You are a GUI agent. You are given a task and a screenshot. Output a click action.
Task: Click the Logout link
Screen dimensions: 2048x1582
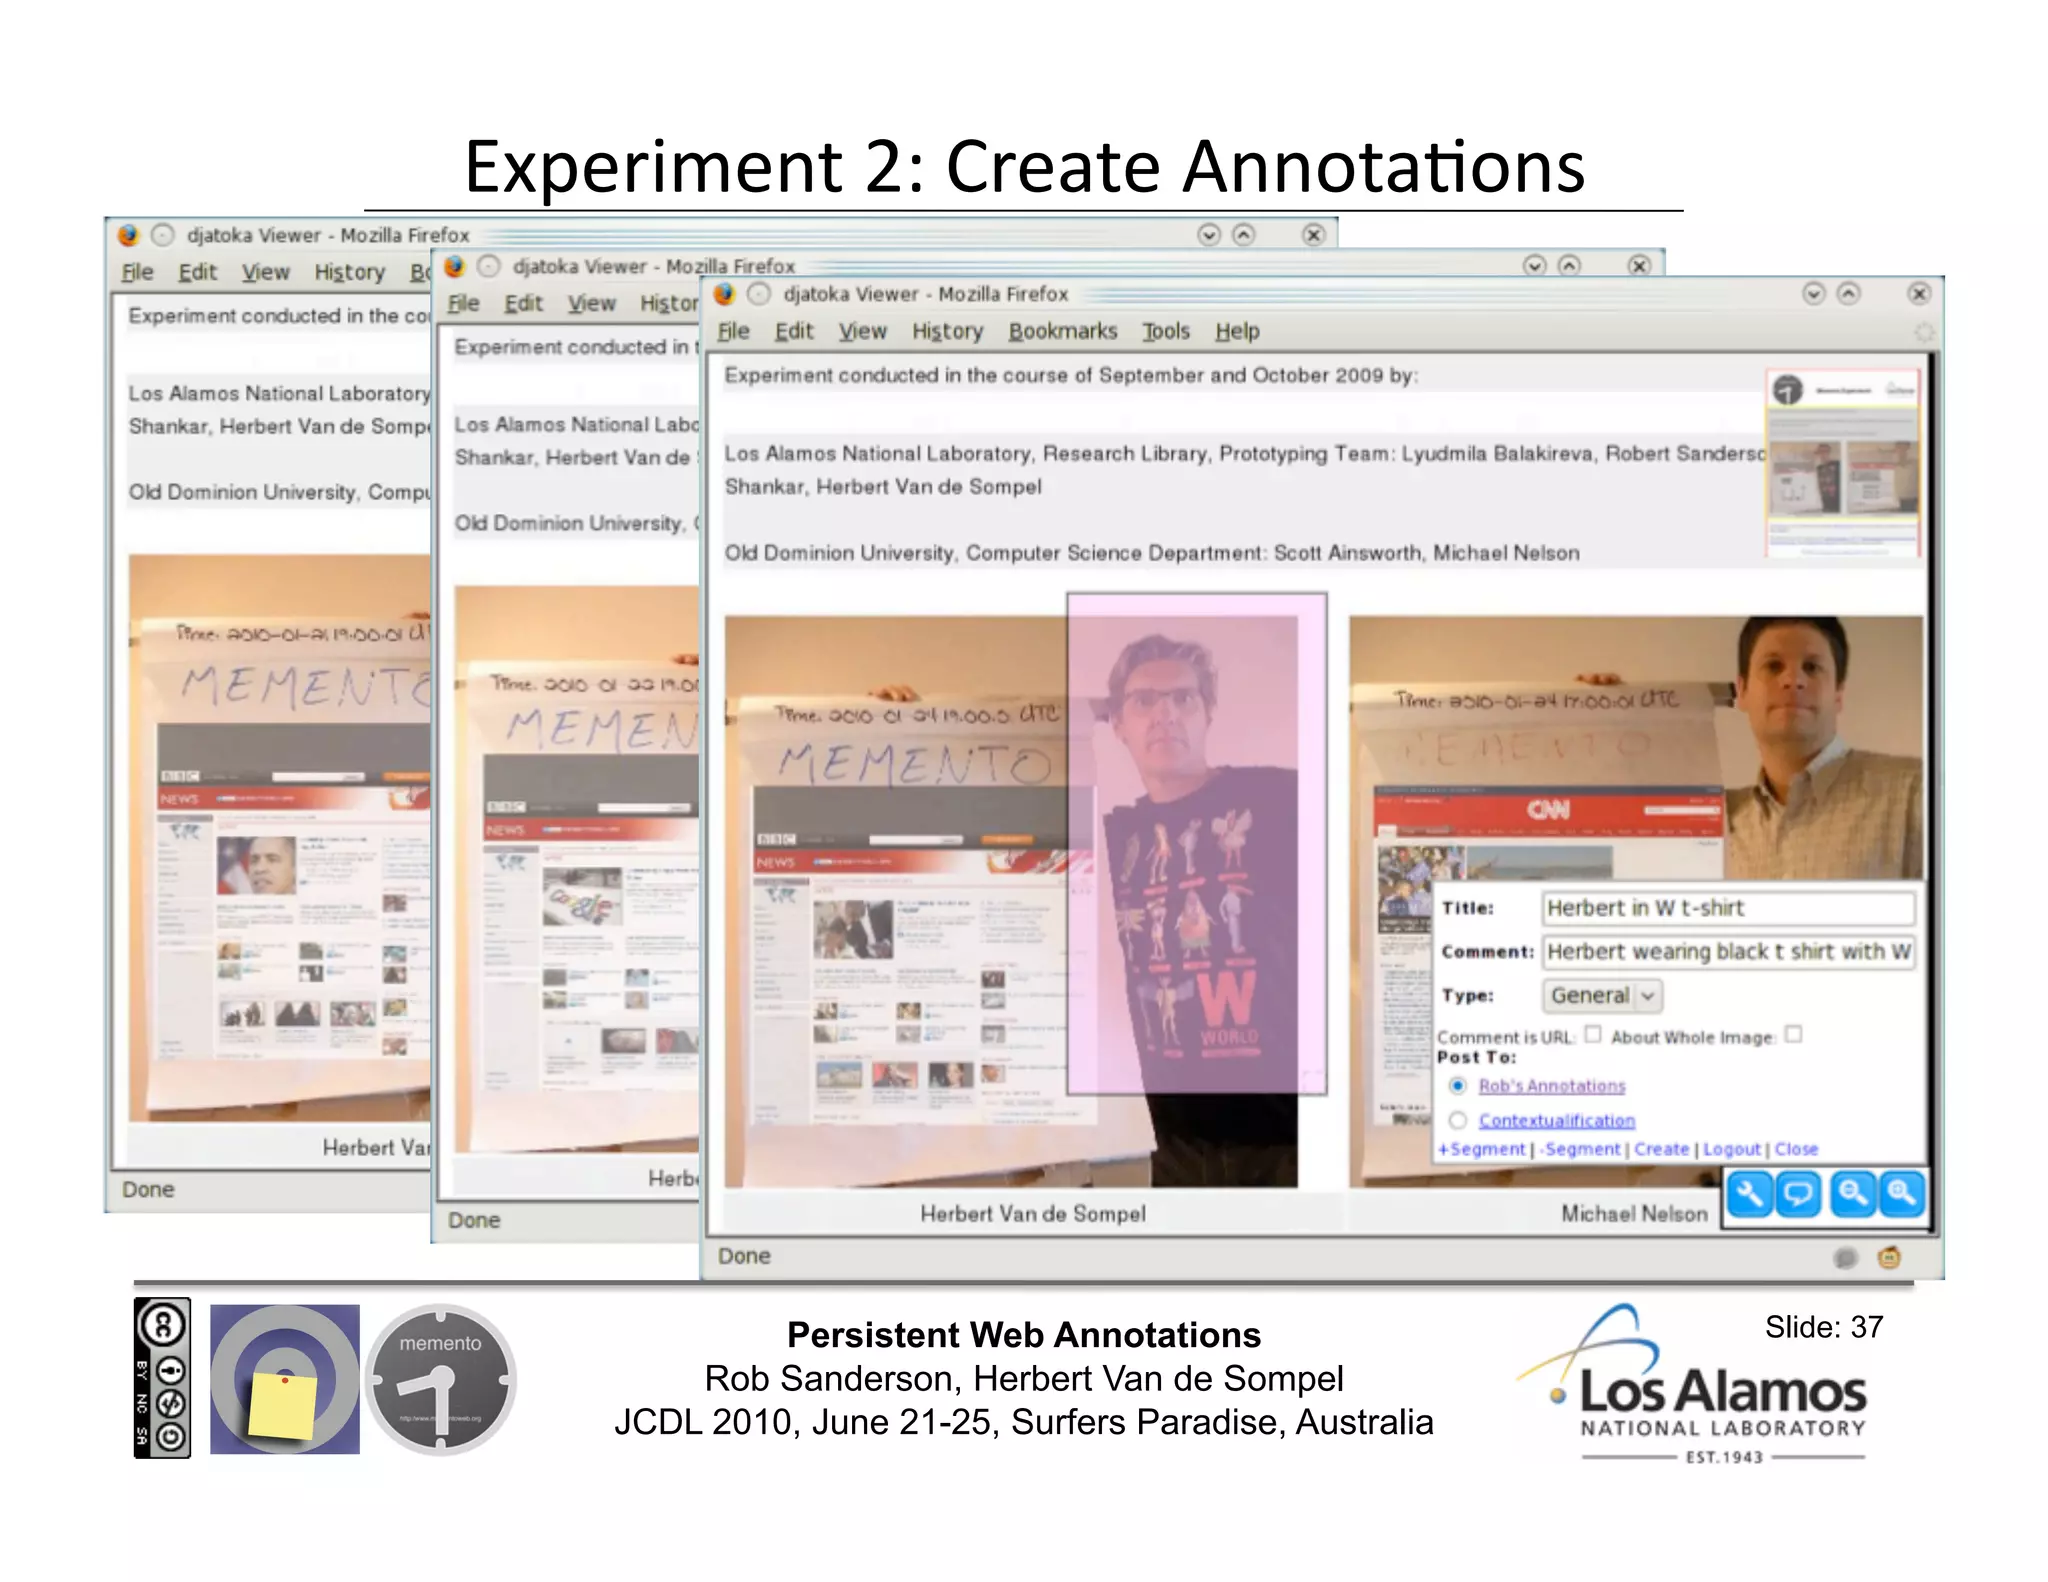(x=1732, y=1150)
